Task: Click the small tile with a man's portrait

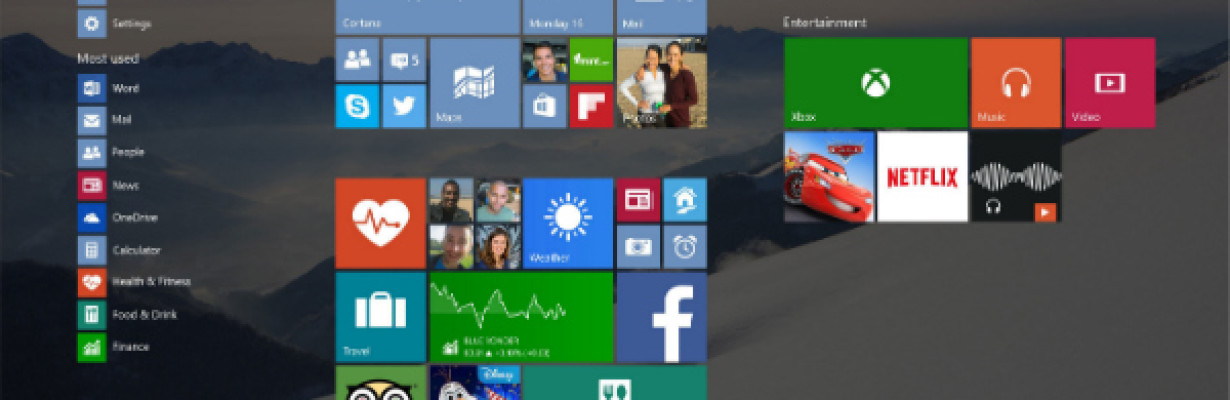Action: click(545, 59)
